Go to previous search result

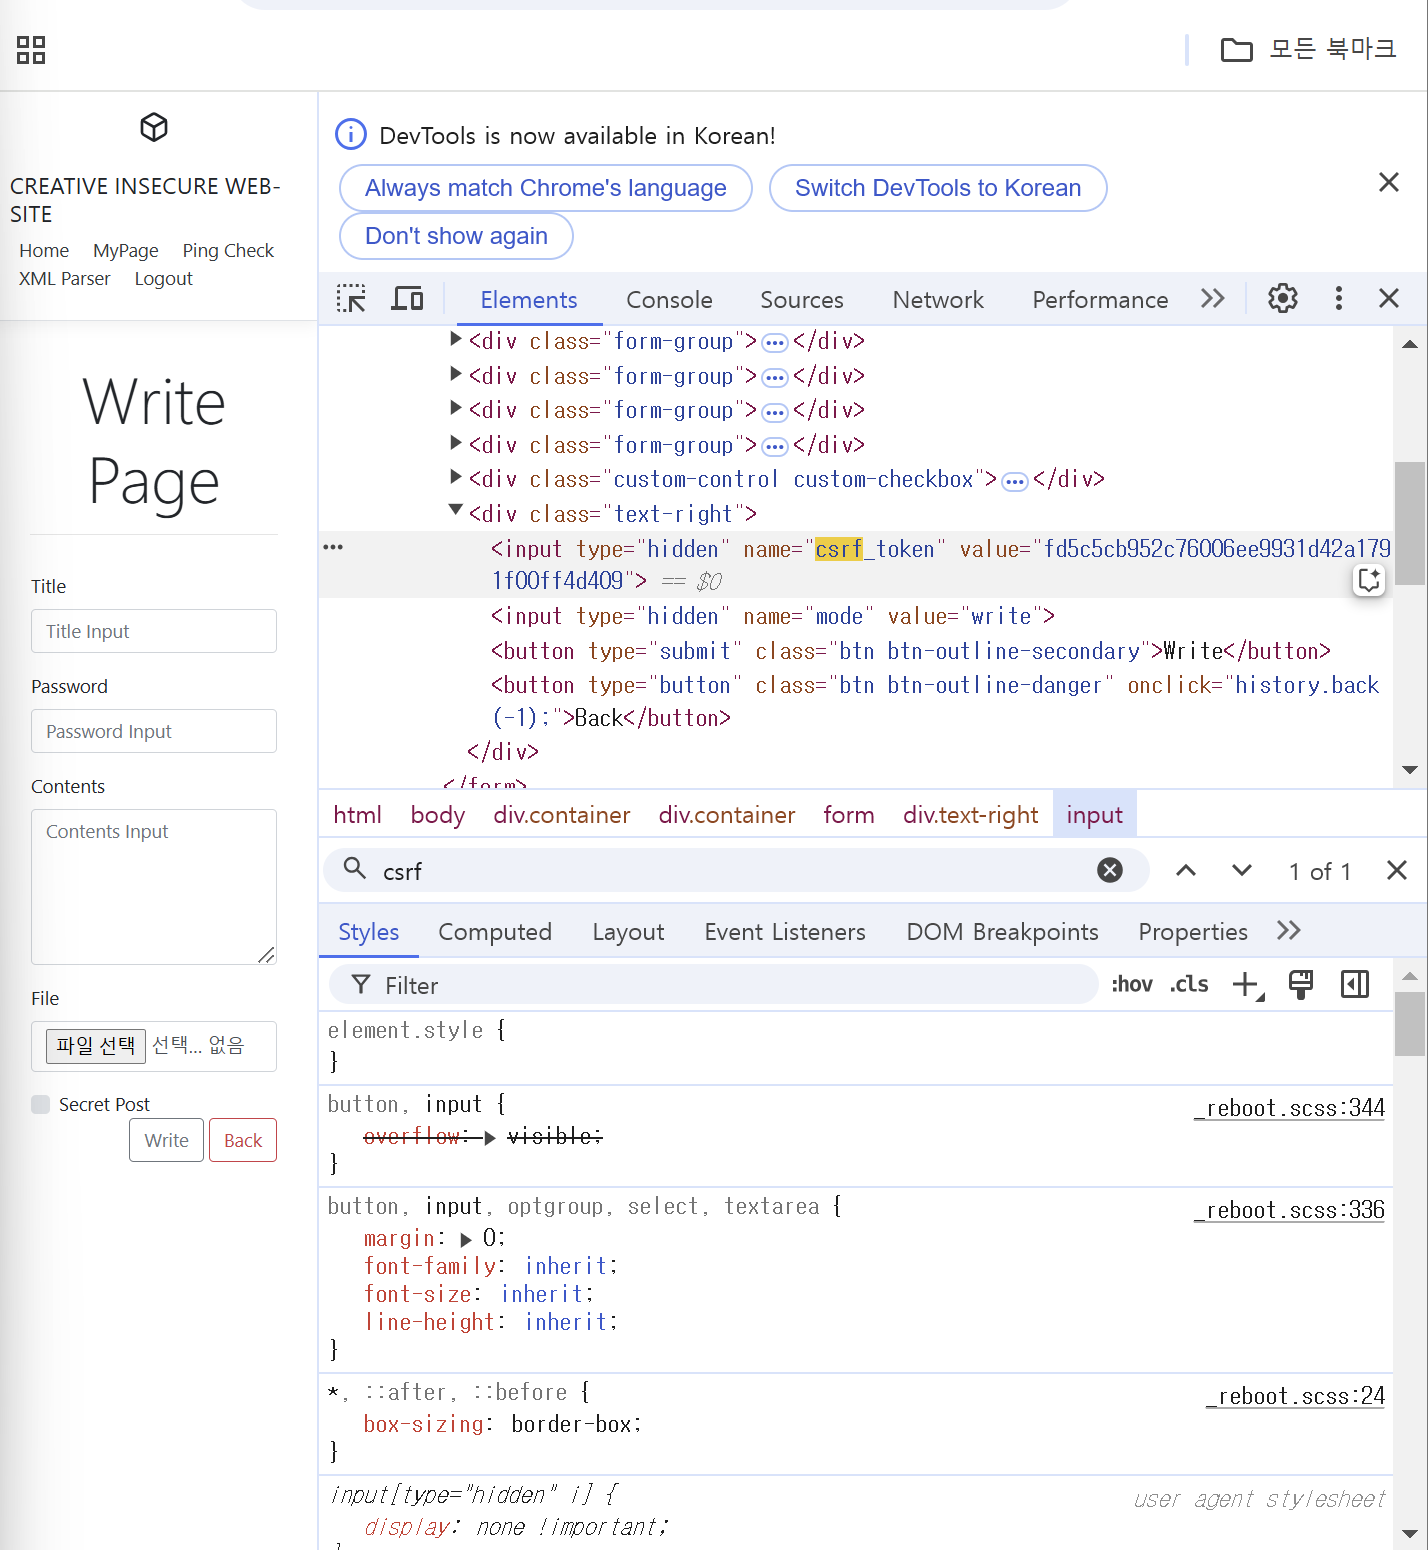coord(1186,870)
